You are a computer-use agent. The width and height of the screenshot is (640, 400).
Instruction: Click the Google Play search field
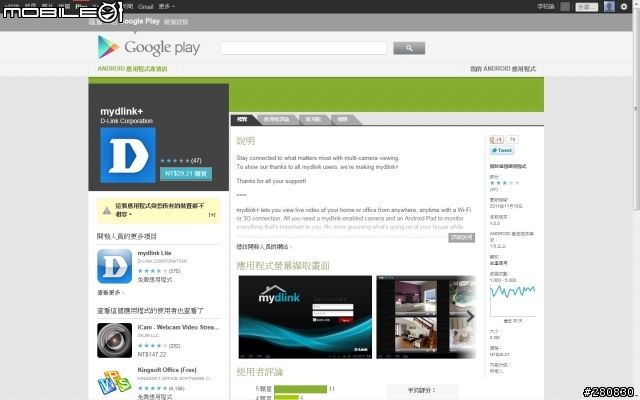pyautogui.click(x=304, y=48)
